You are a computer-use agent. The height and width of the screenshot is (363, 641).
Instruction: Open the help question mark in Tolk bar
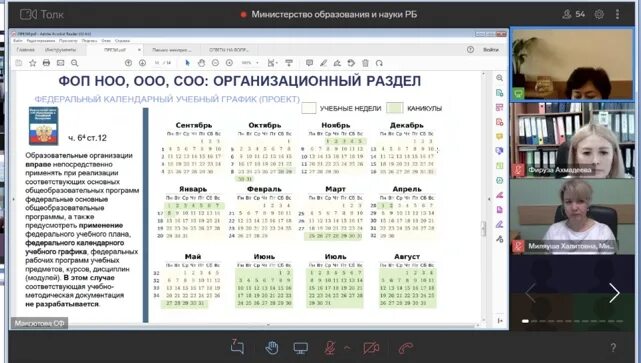[x=613, y=348]
